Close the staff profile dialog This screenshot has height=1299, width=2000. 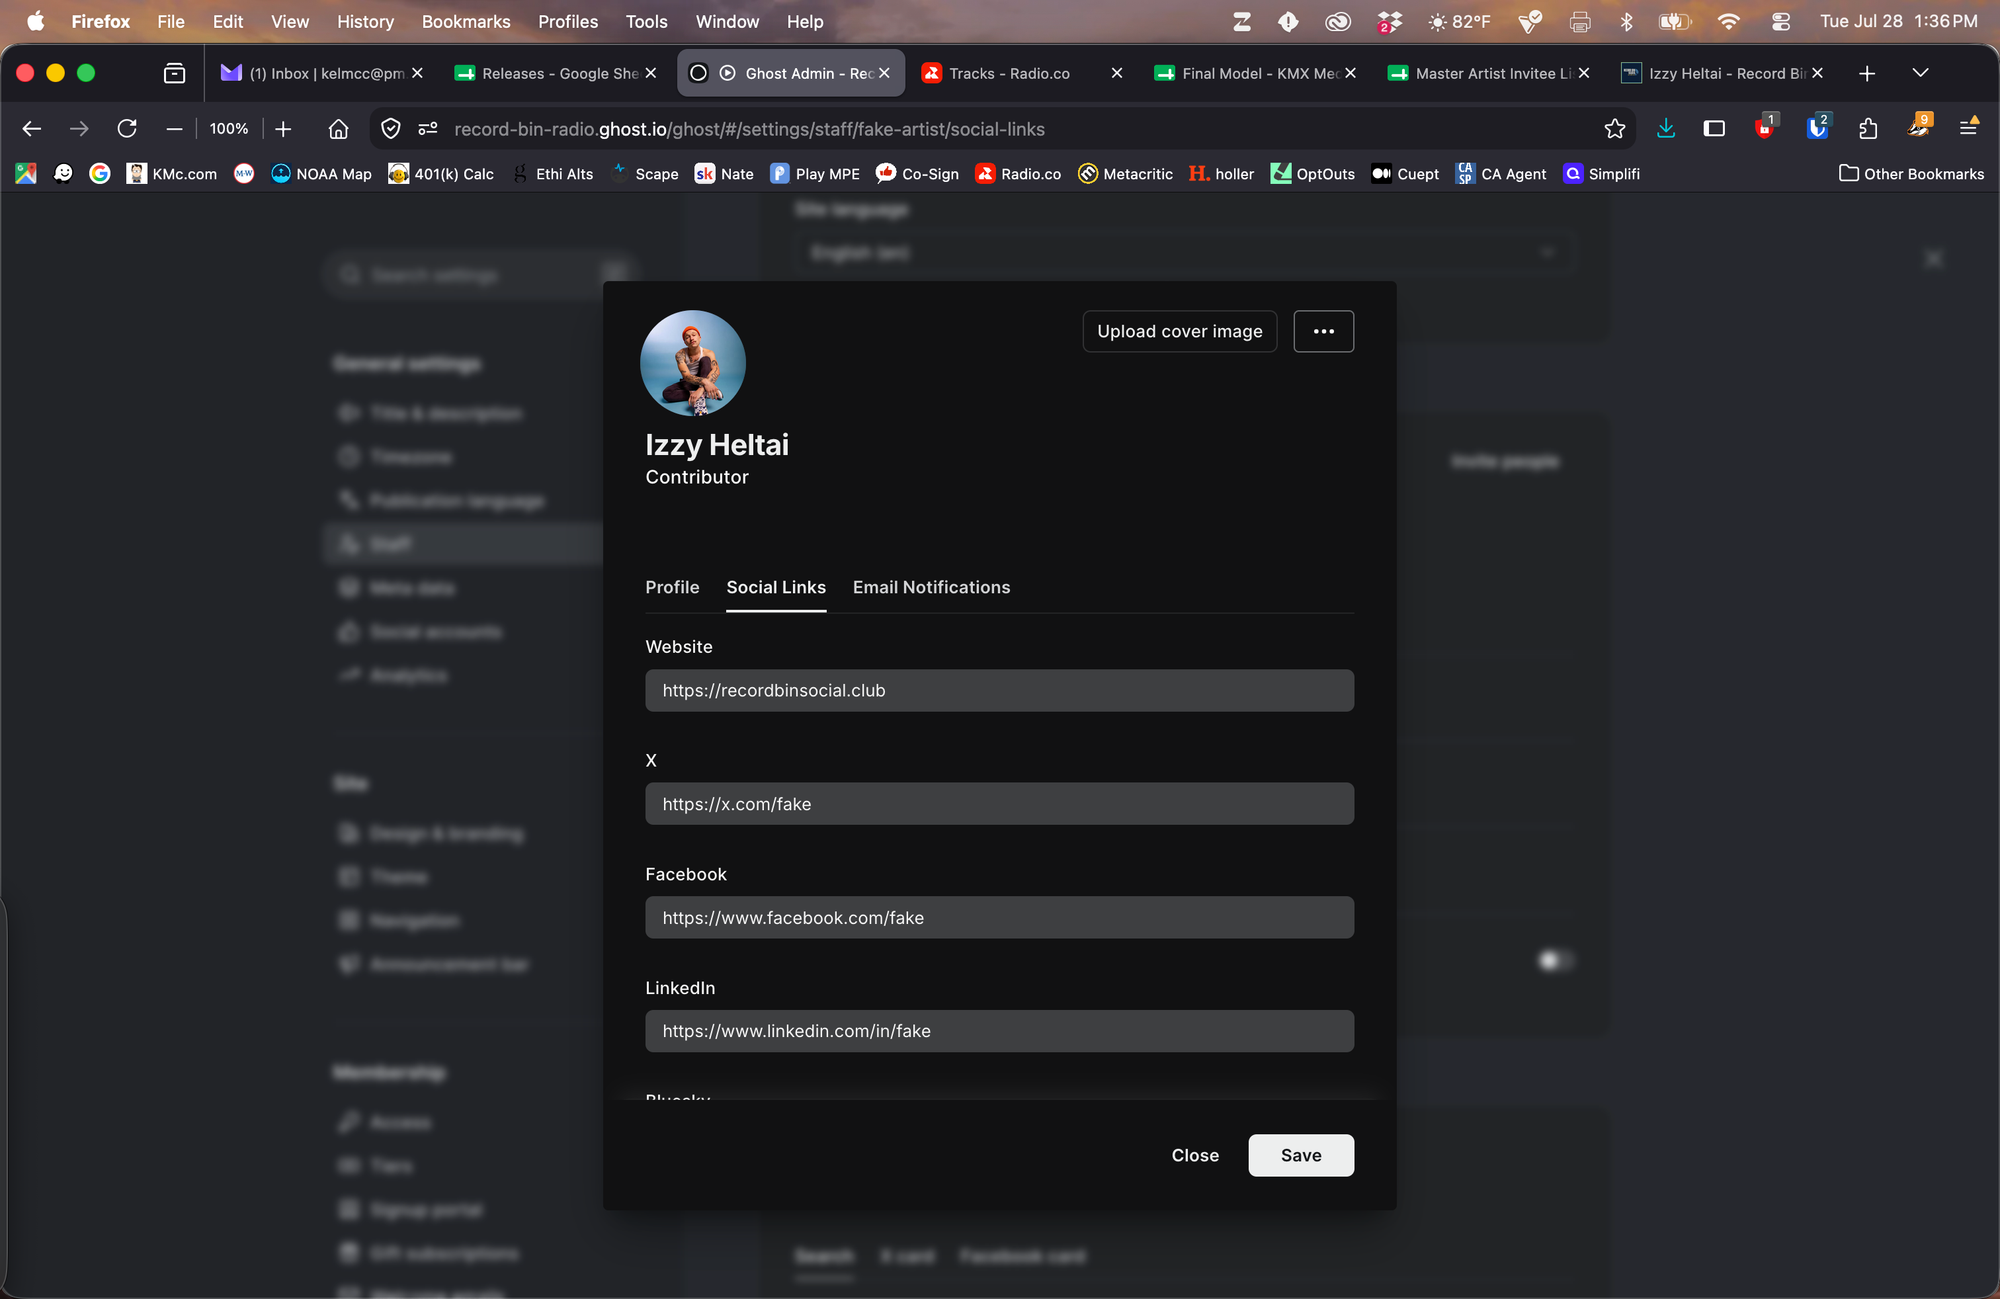(x=1195, y=1155)
